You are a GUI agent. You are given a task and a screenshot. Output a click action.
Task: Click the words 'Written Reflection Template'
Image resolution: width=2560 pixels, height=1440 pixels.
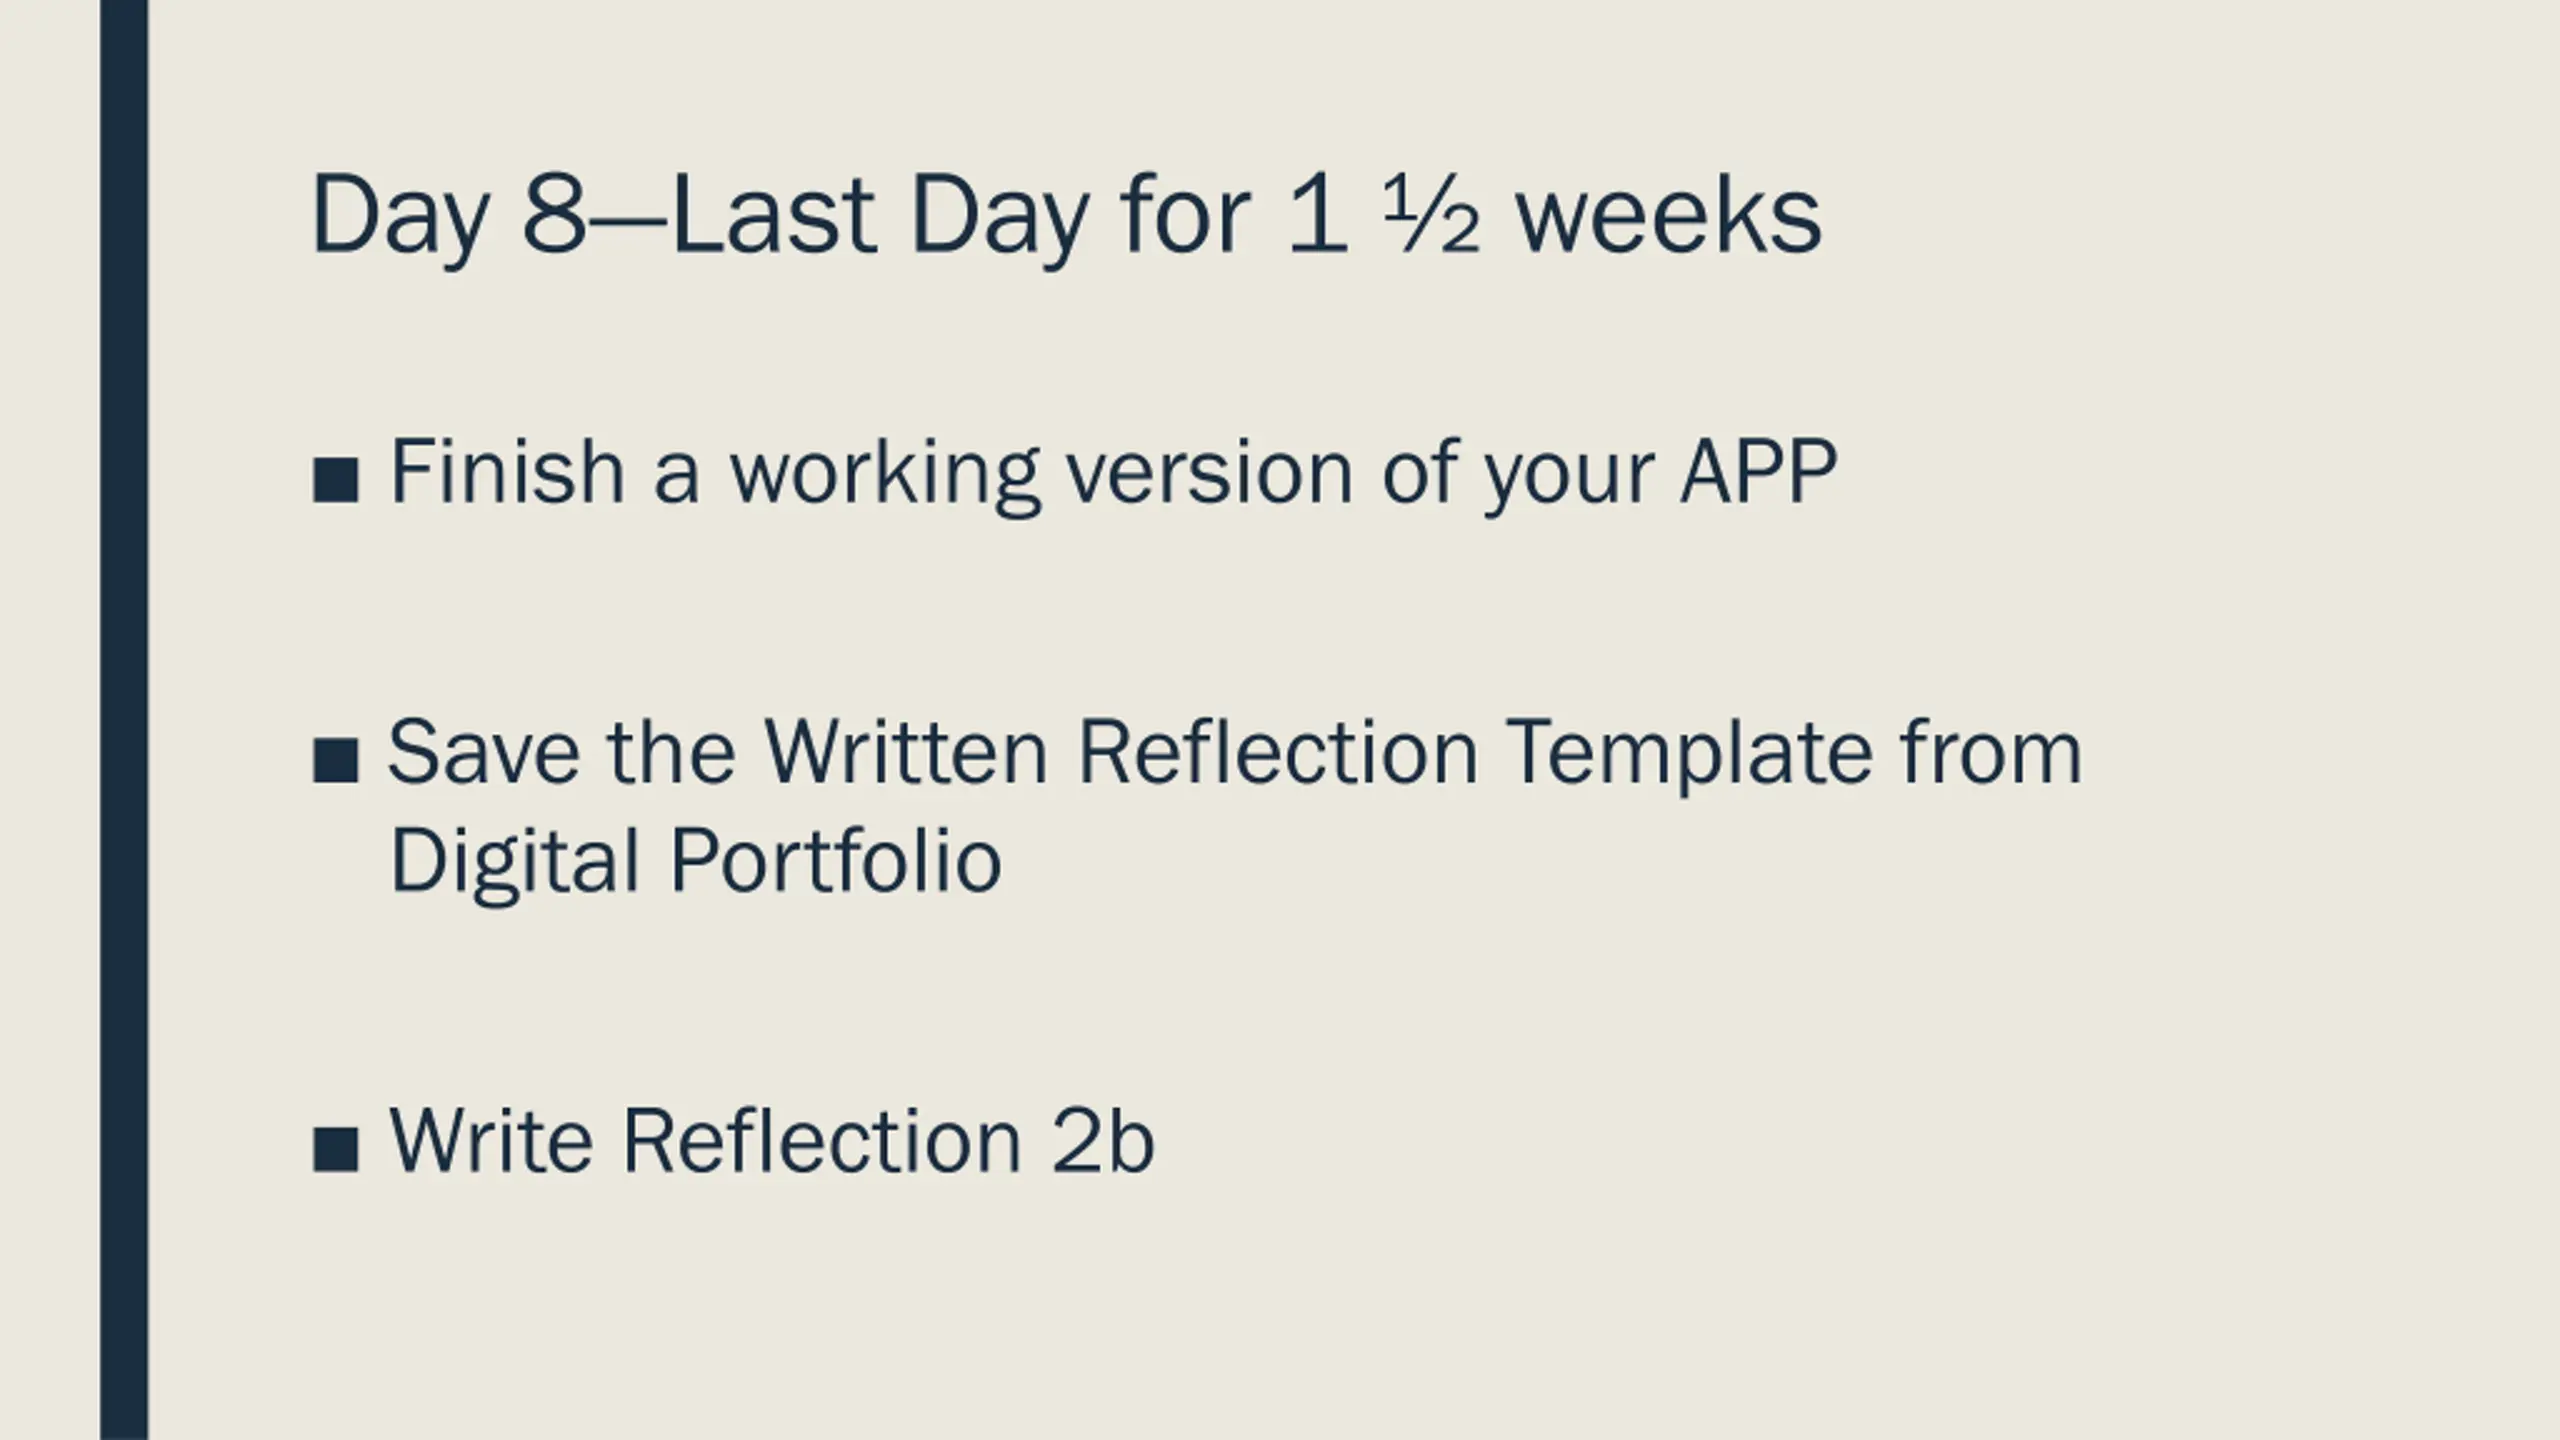[x=1320, y=753]
